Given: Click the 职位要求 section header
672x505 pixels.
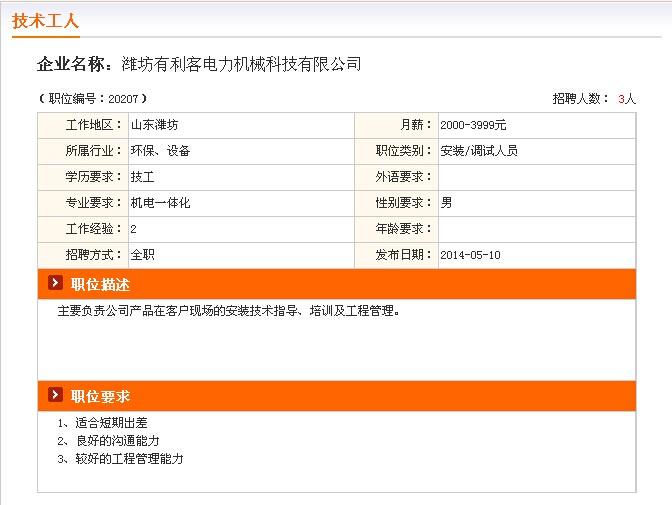Looking at the screenshot, I should click(x=336, y=396).
